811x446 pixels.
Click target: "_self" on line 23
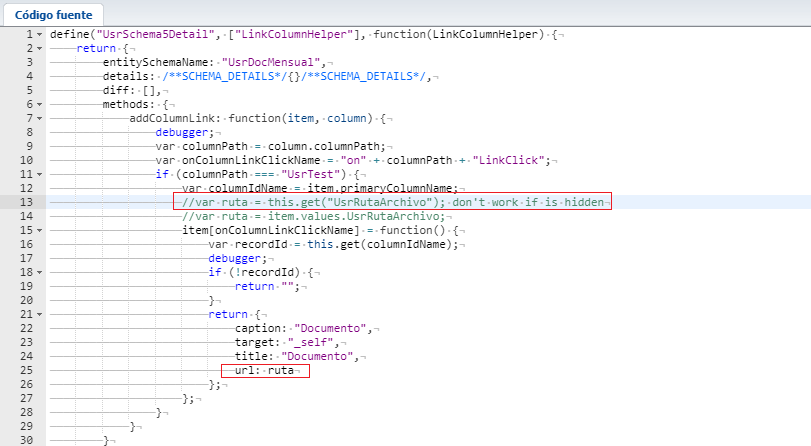(284, 341)
